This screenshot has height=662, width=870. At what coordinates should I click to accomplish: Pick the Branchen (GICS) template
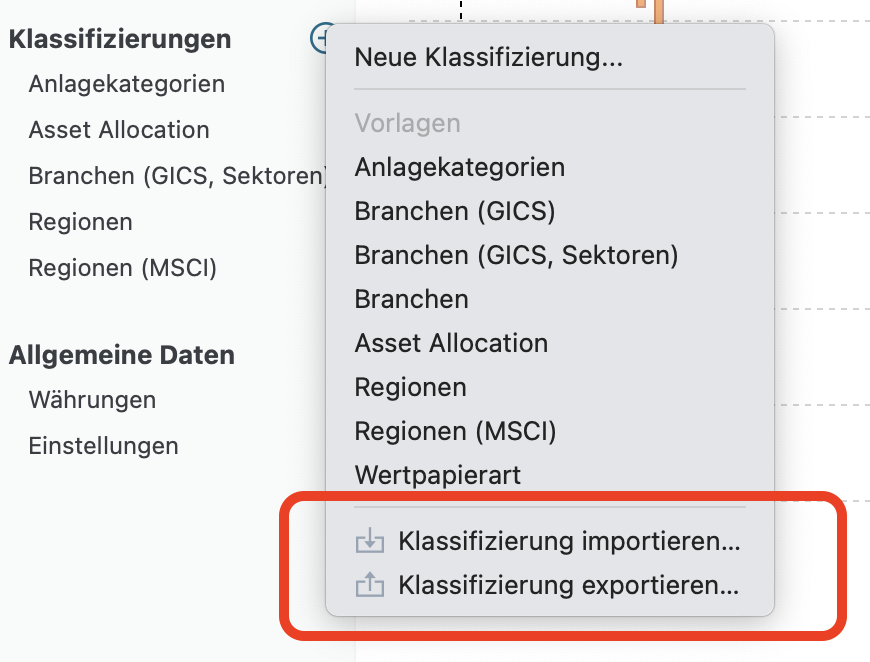pos(454,211)
